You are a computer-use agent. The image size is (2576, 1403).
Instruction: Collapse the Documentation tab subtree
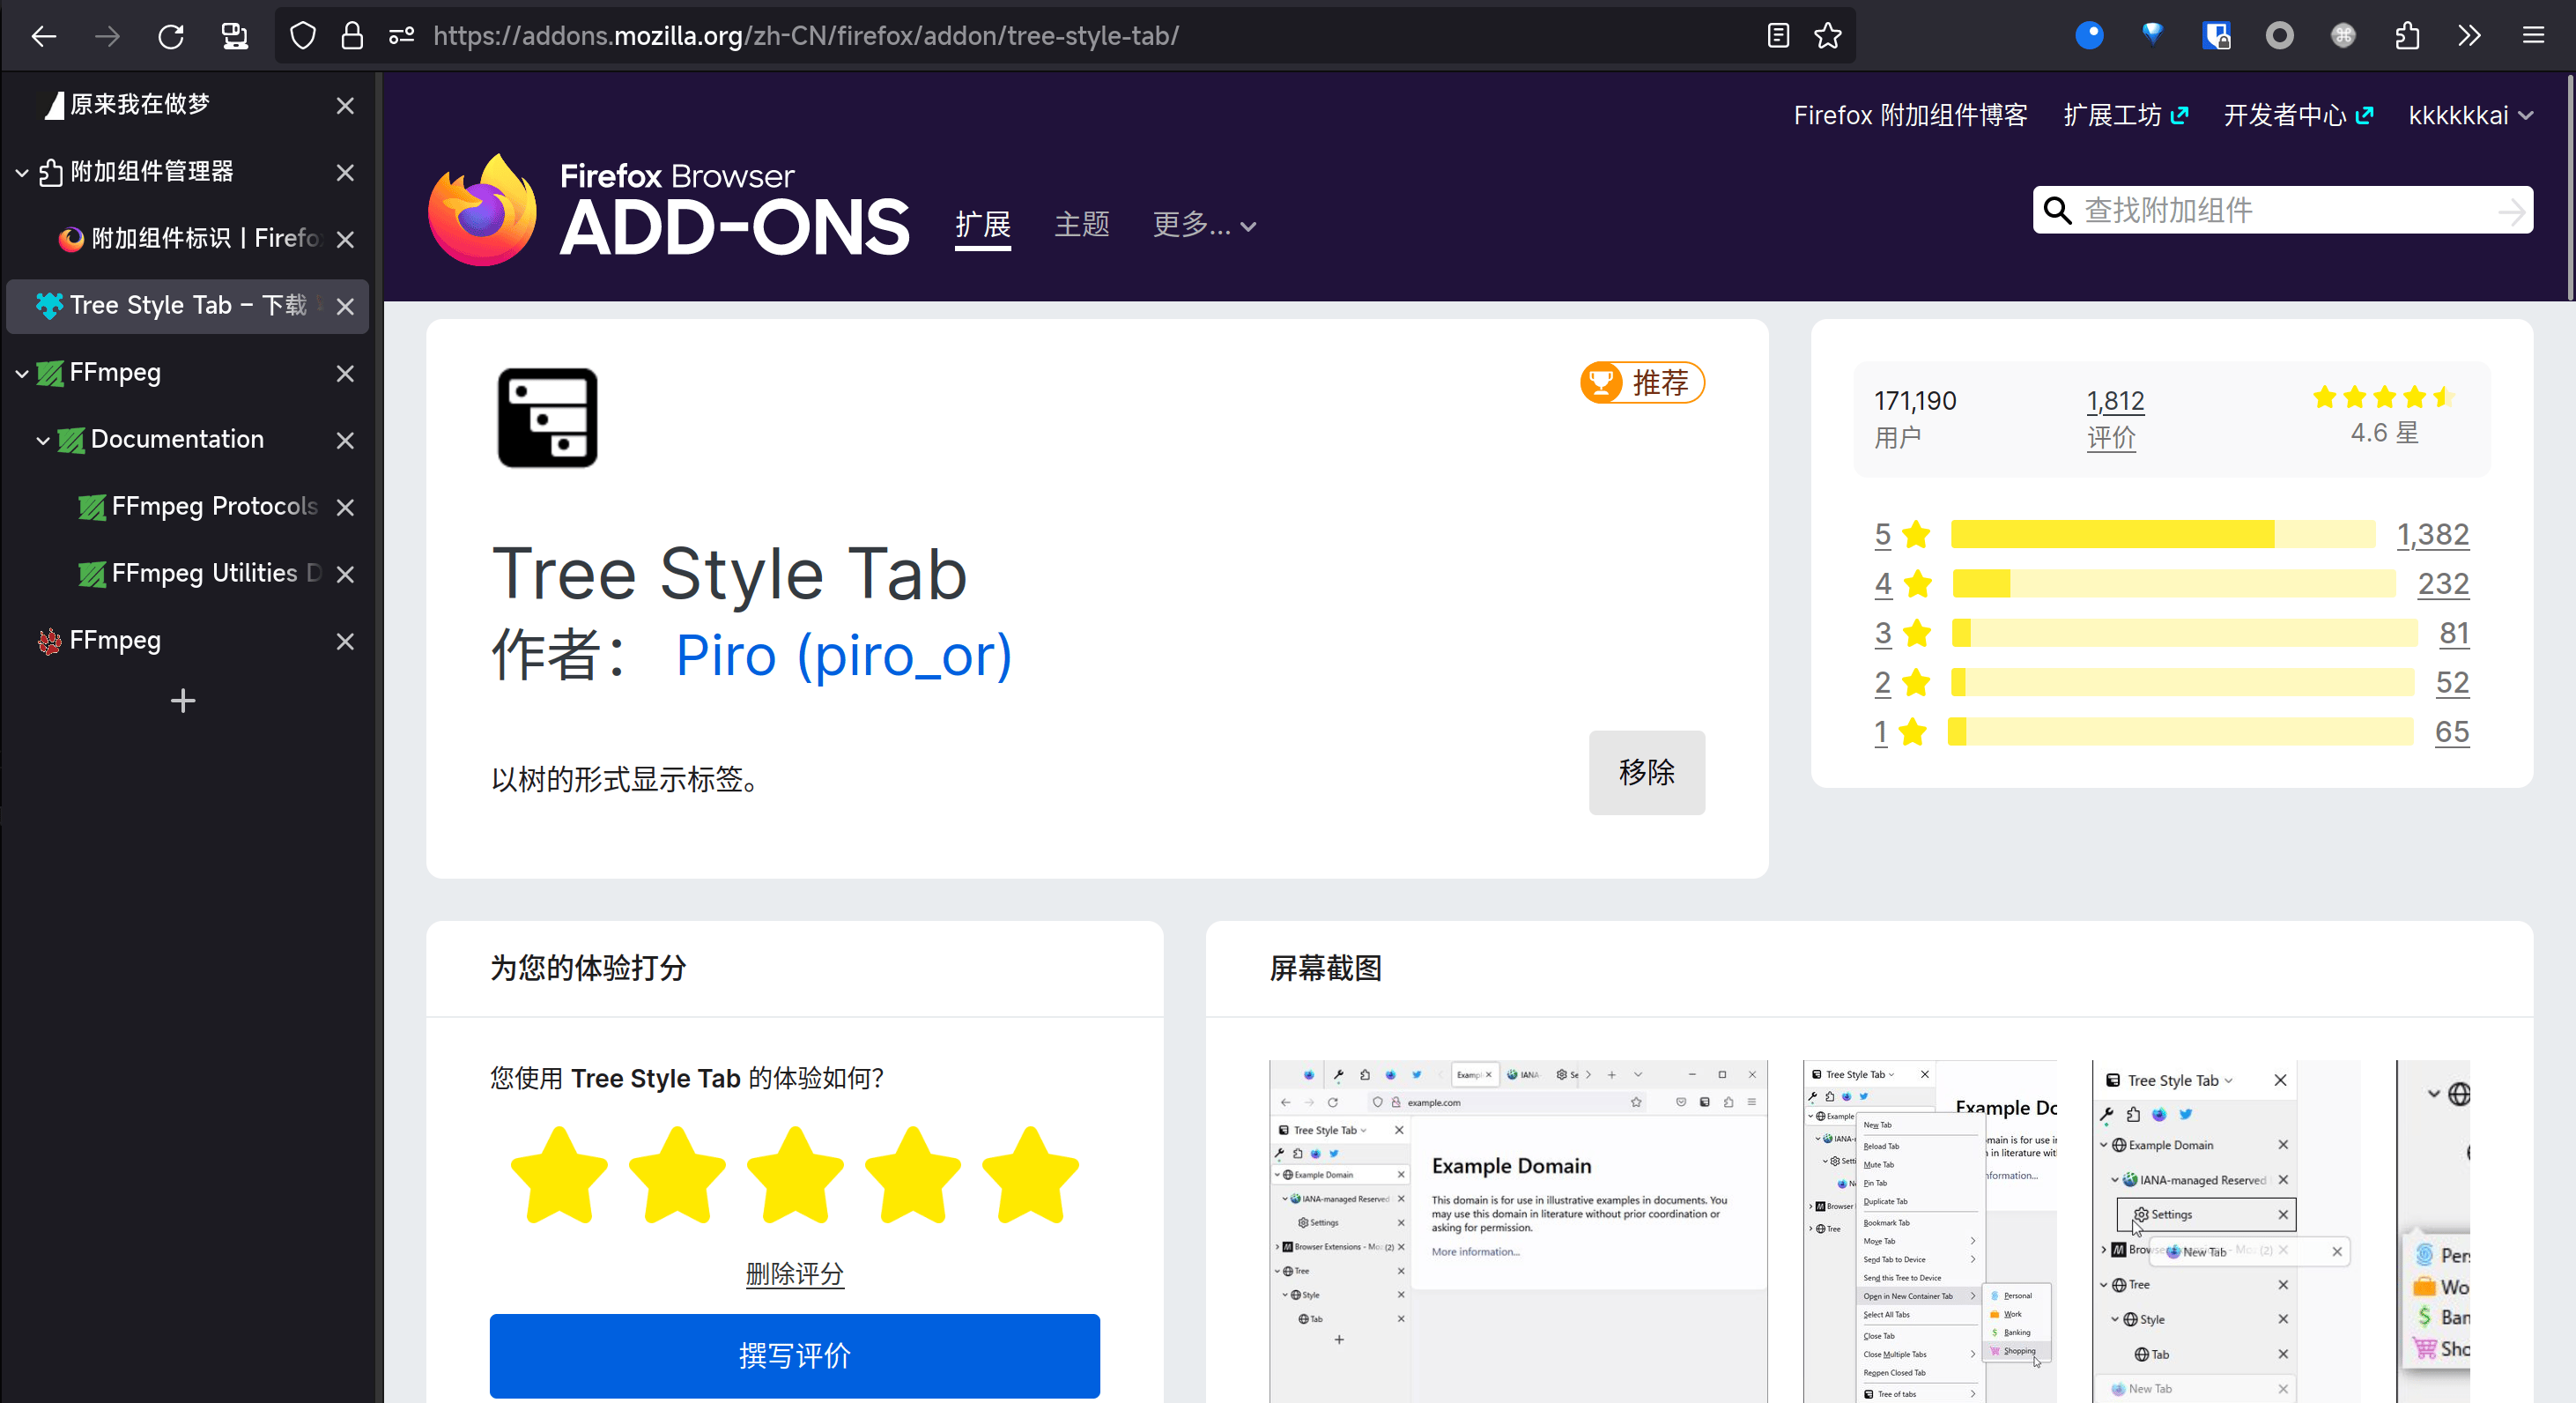pos(43,441)
